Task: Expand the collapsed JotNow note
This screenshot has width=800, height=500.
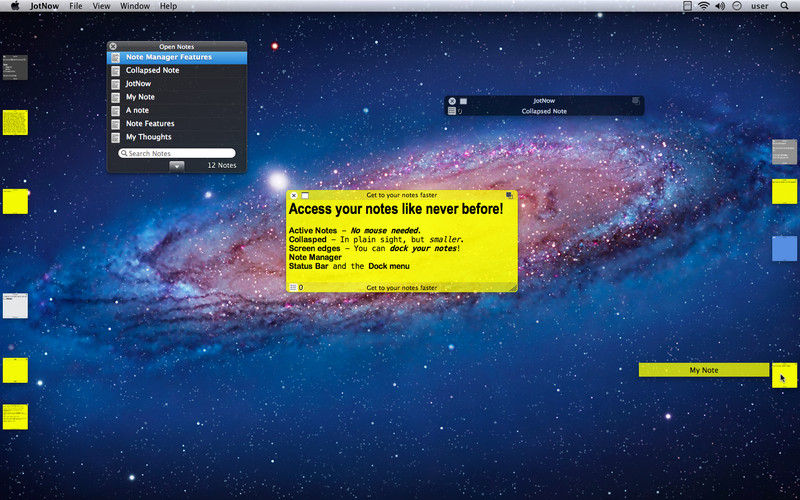Action: [463, 101]
